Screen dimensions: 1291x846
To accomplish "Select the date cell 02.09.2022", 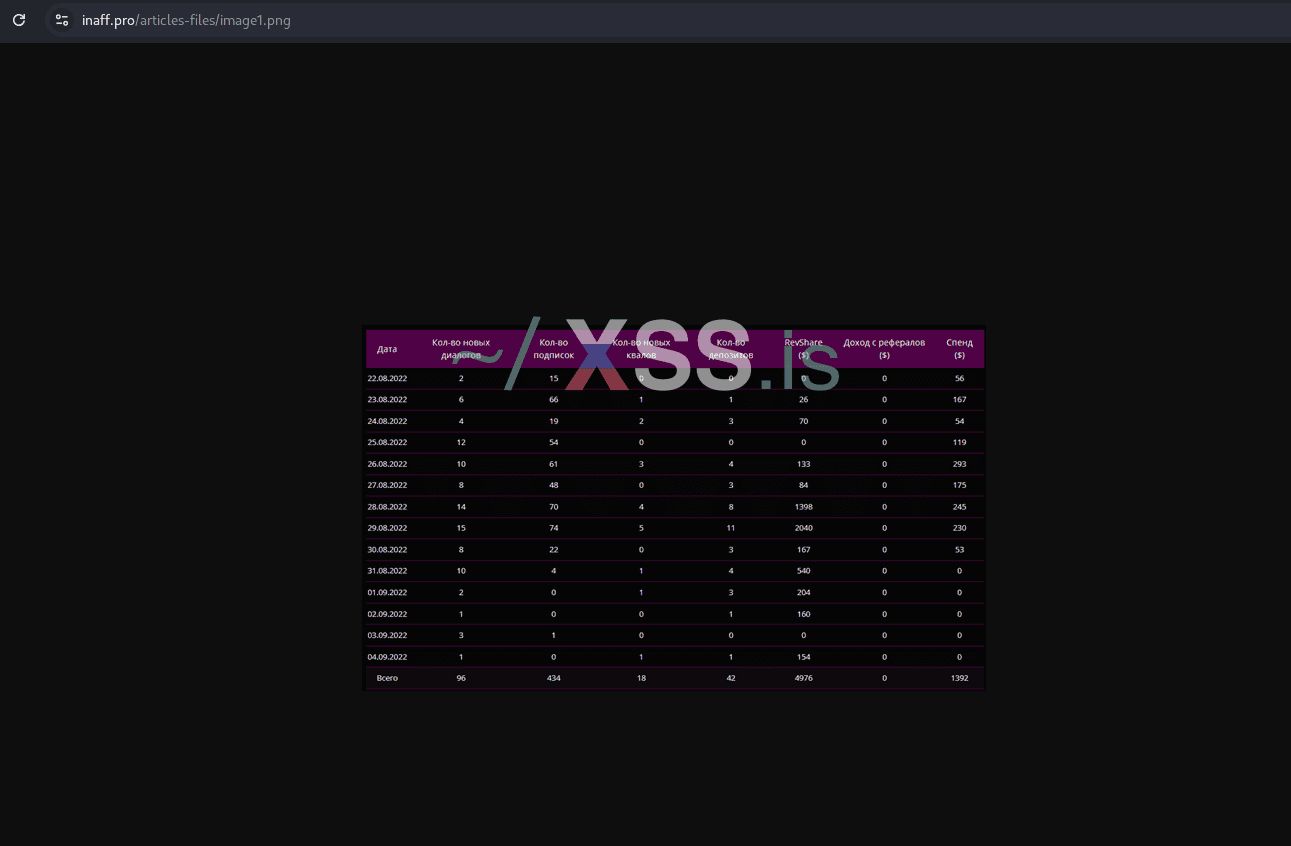I will coord(387,615).
